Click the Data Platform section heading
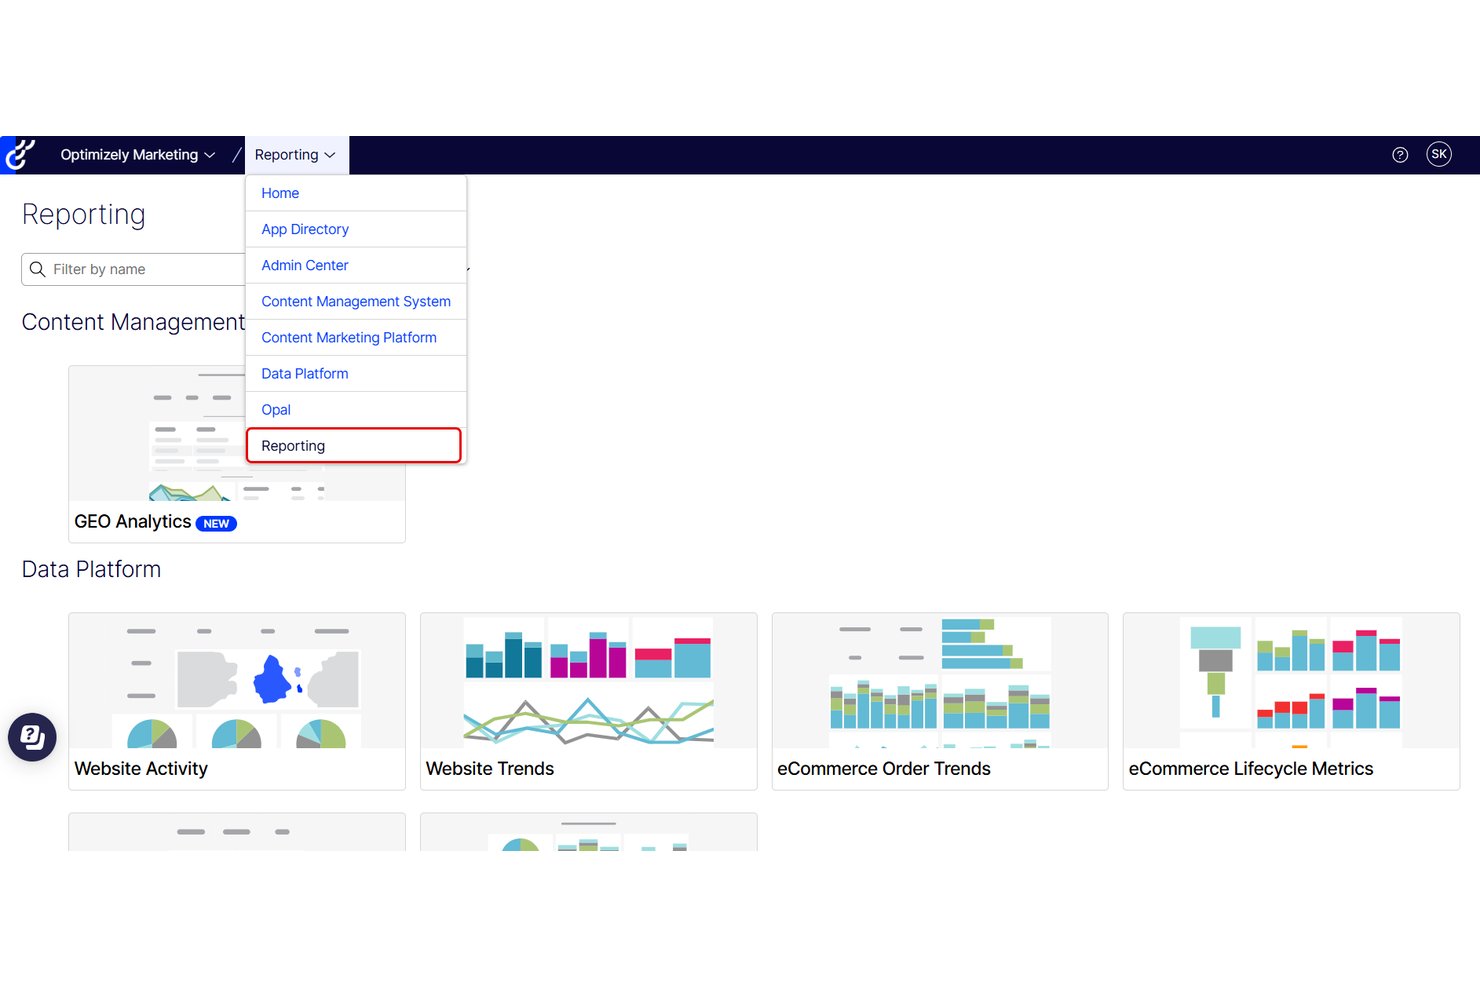Viewport: 1480px width, 987px height. pyautogui.click(x=91, y=569)
